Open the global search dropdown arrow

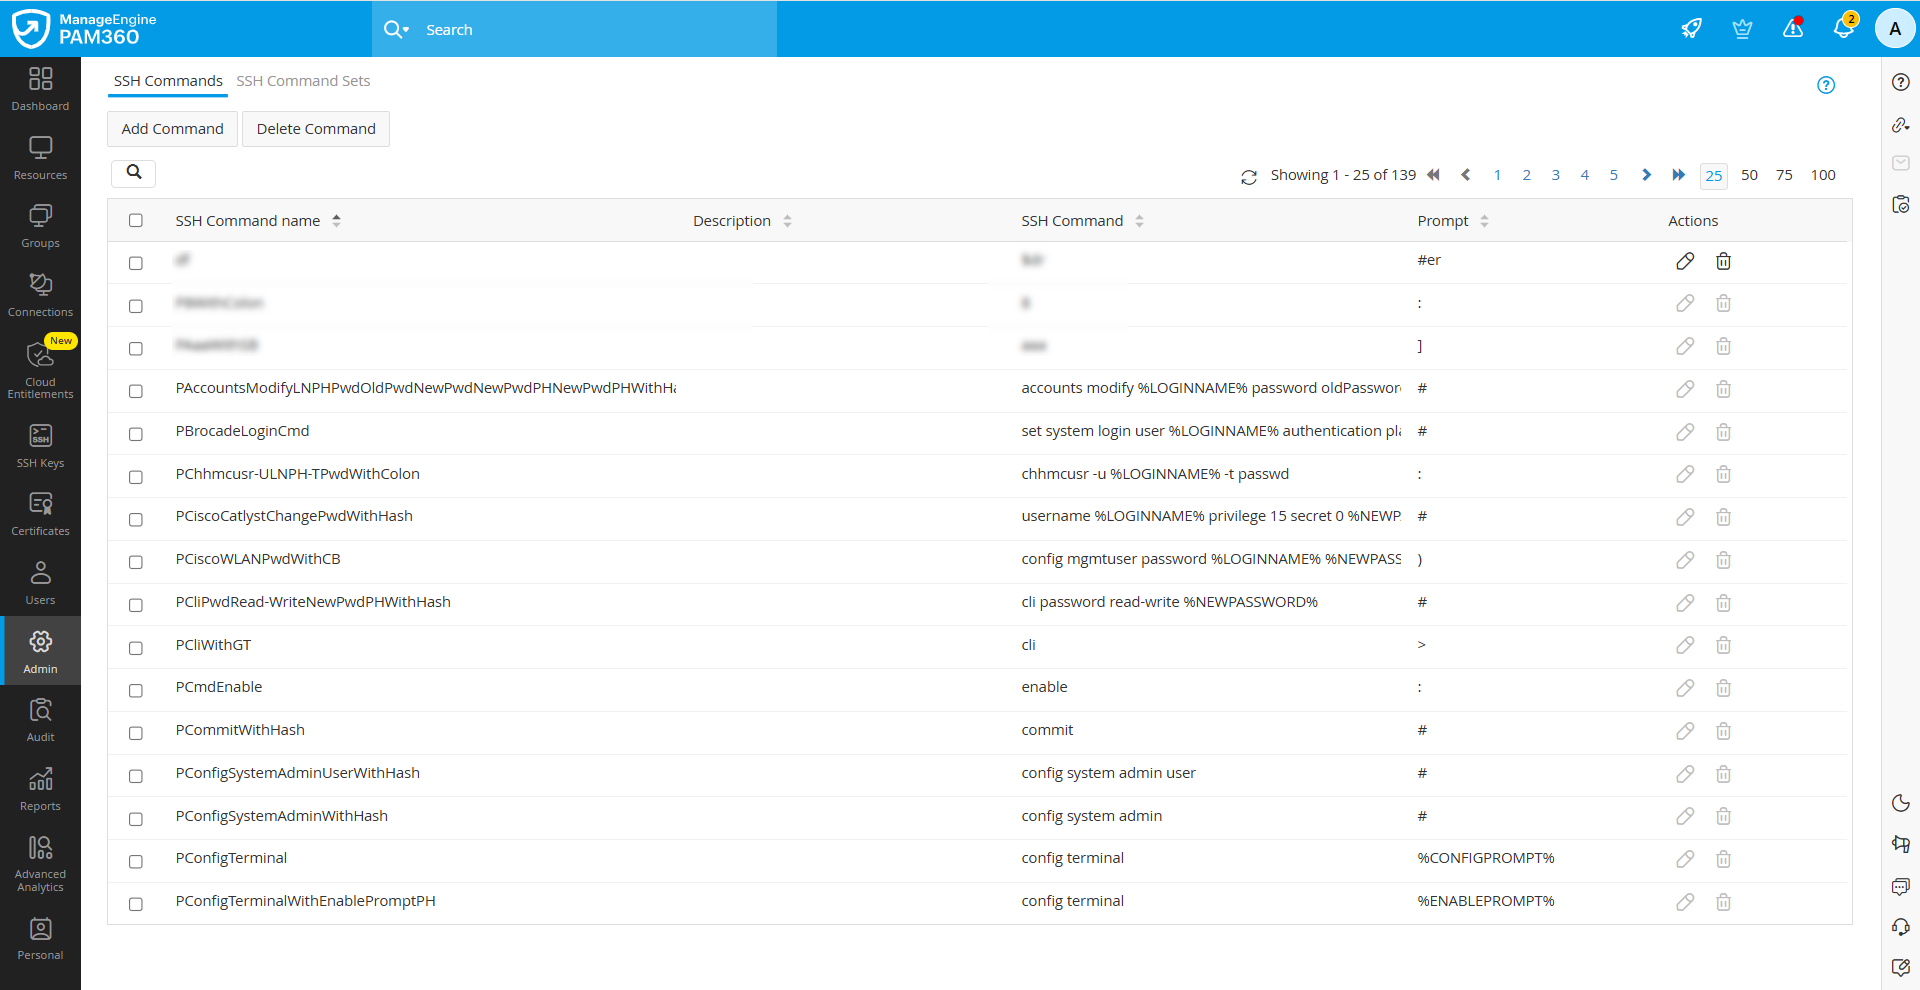[406, 30]
